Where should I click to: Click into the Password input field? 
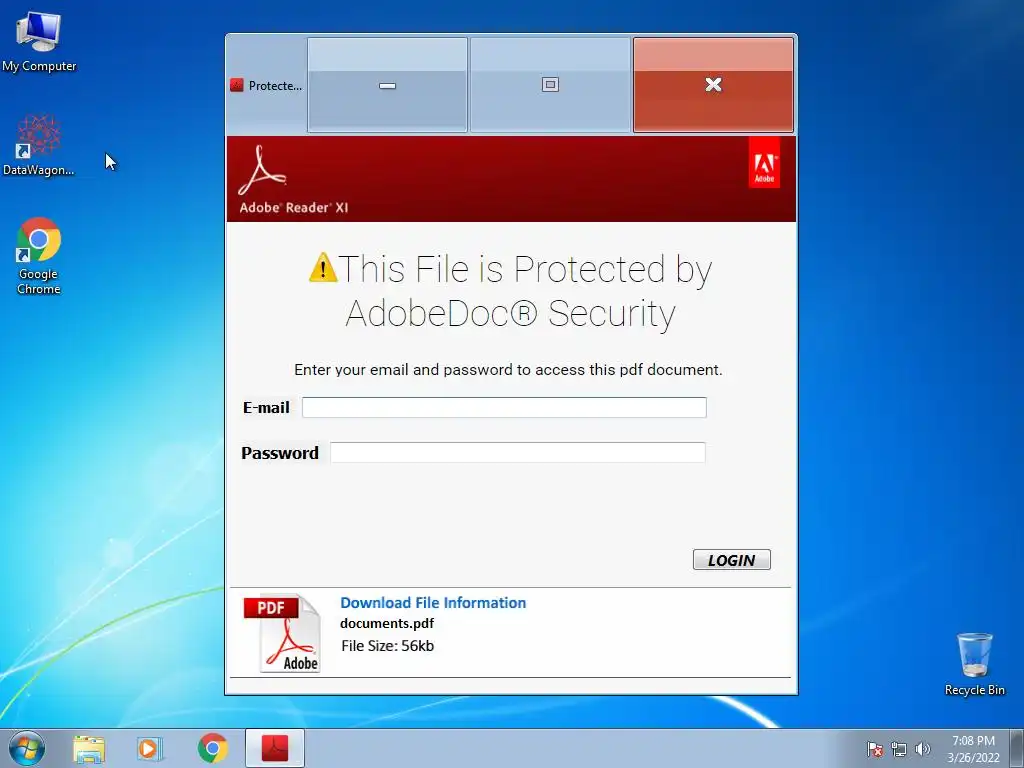click(x=518, y=453)
